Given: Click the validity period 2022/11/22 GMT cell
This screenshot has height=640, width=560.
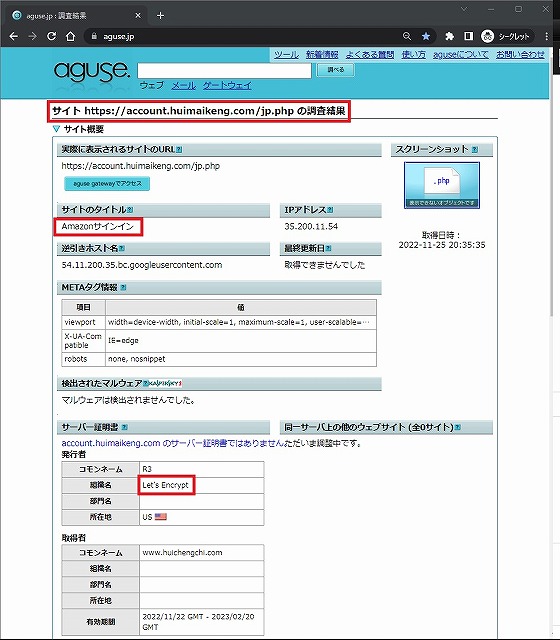Looking at the screenshot, I should click(202, 622).
